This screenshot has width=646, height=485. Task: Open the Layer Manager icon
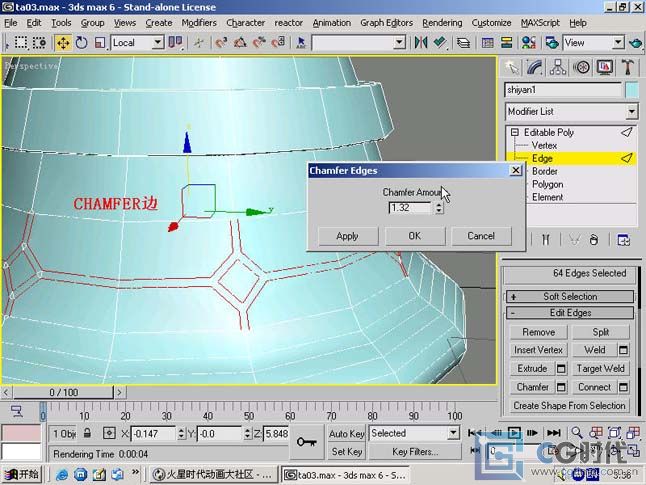463,42
